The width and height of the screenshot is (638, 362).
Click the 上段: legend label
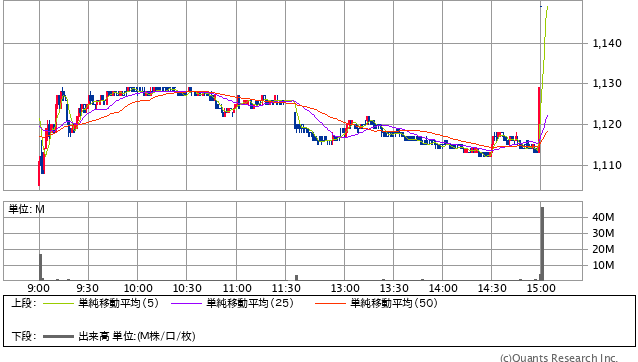click(x=24, y=303)
